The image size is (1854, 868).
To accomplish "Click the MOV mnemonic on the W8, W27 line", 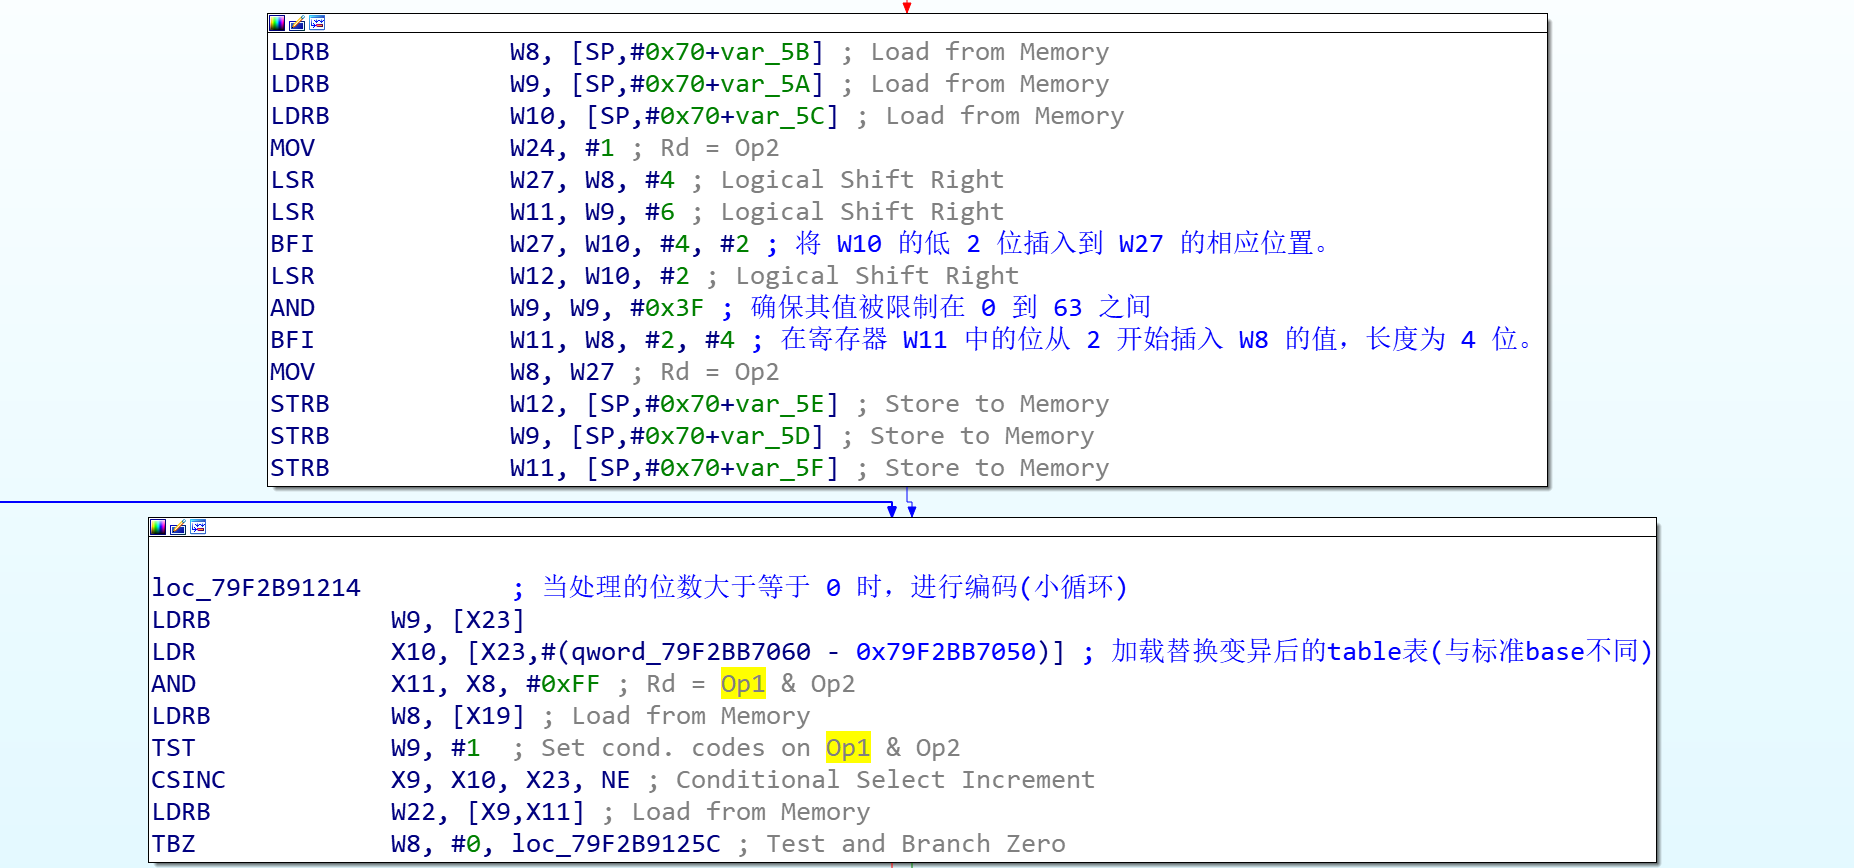I will tap(292, 372).
